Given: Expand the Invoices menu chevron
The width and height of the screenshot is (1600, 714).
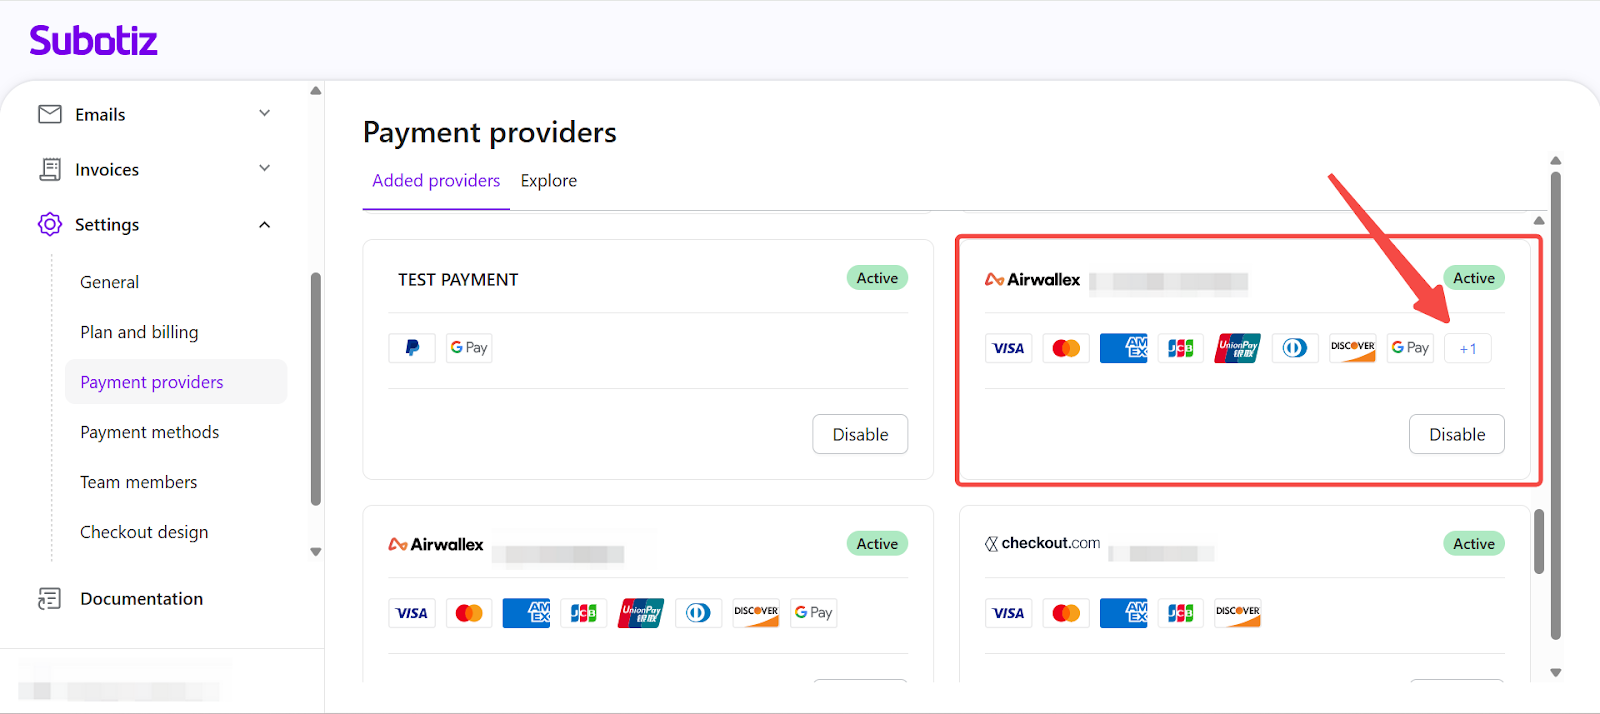Looking at the screenshot, I should 264,168.
